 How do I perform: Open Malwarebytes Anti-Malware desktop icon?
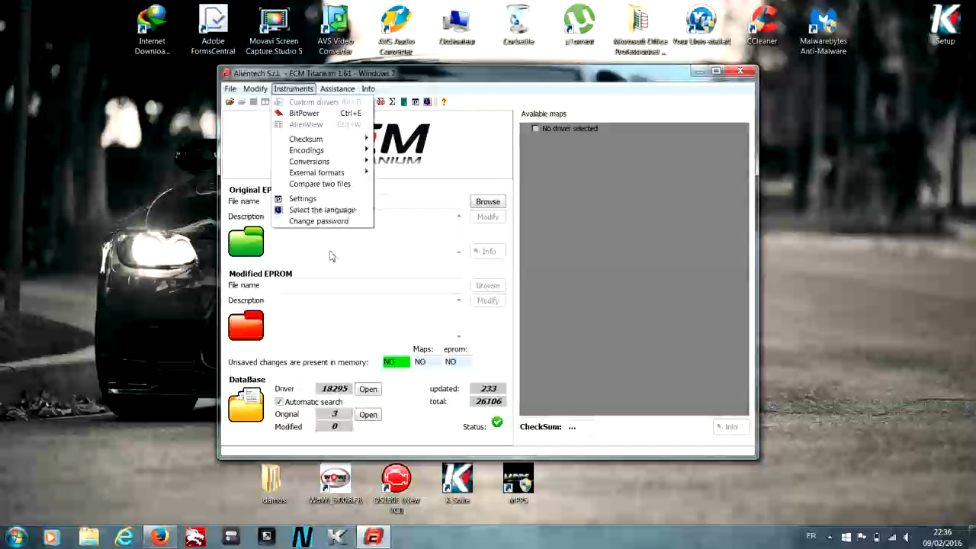pyautogui.click(x=823, y=30)
